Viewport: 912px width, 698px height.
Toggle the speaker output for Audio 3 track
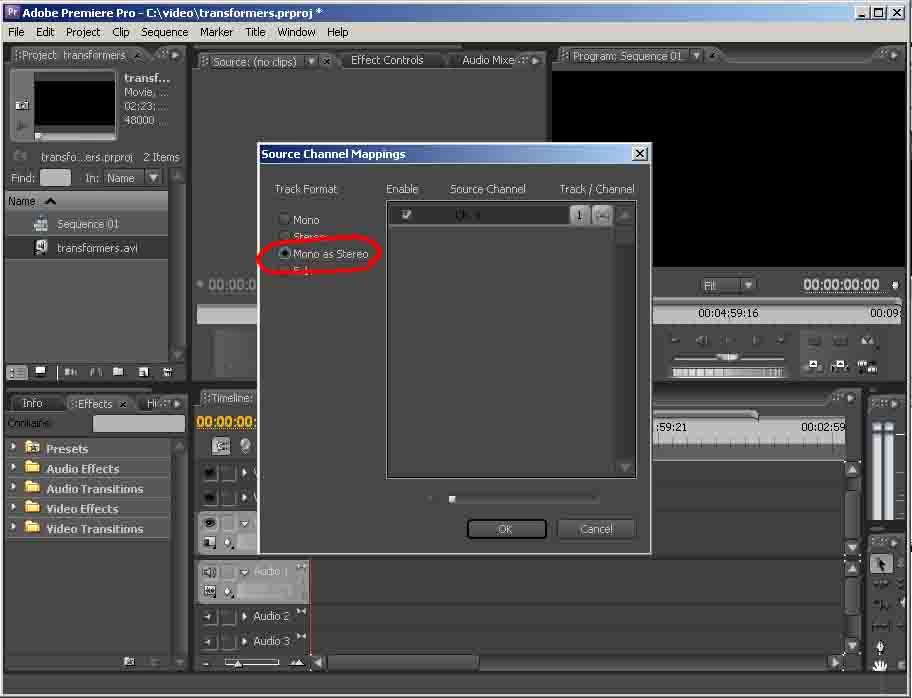tap(209, 642)
